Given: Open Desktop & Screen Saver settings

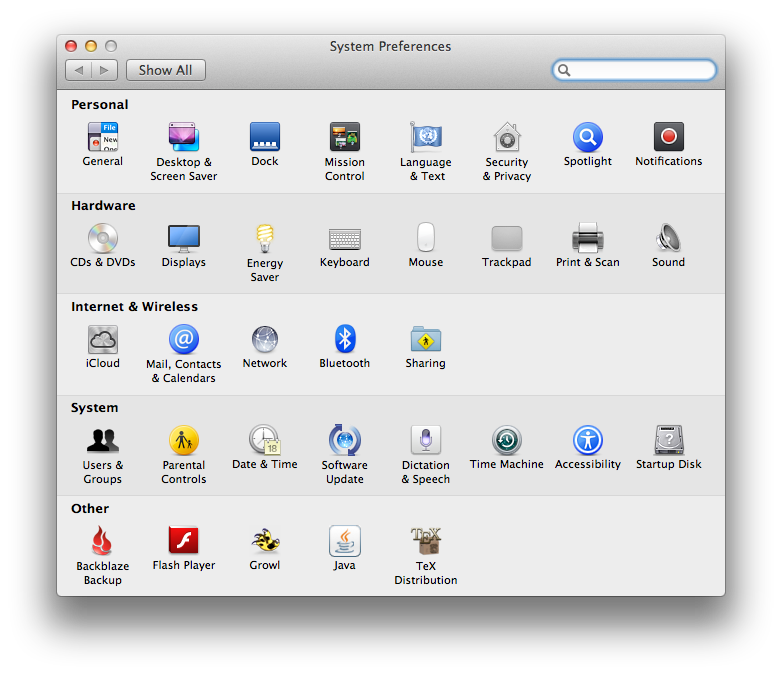Looking at the screenshot, I should (x=183, y=137).
